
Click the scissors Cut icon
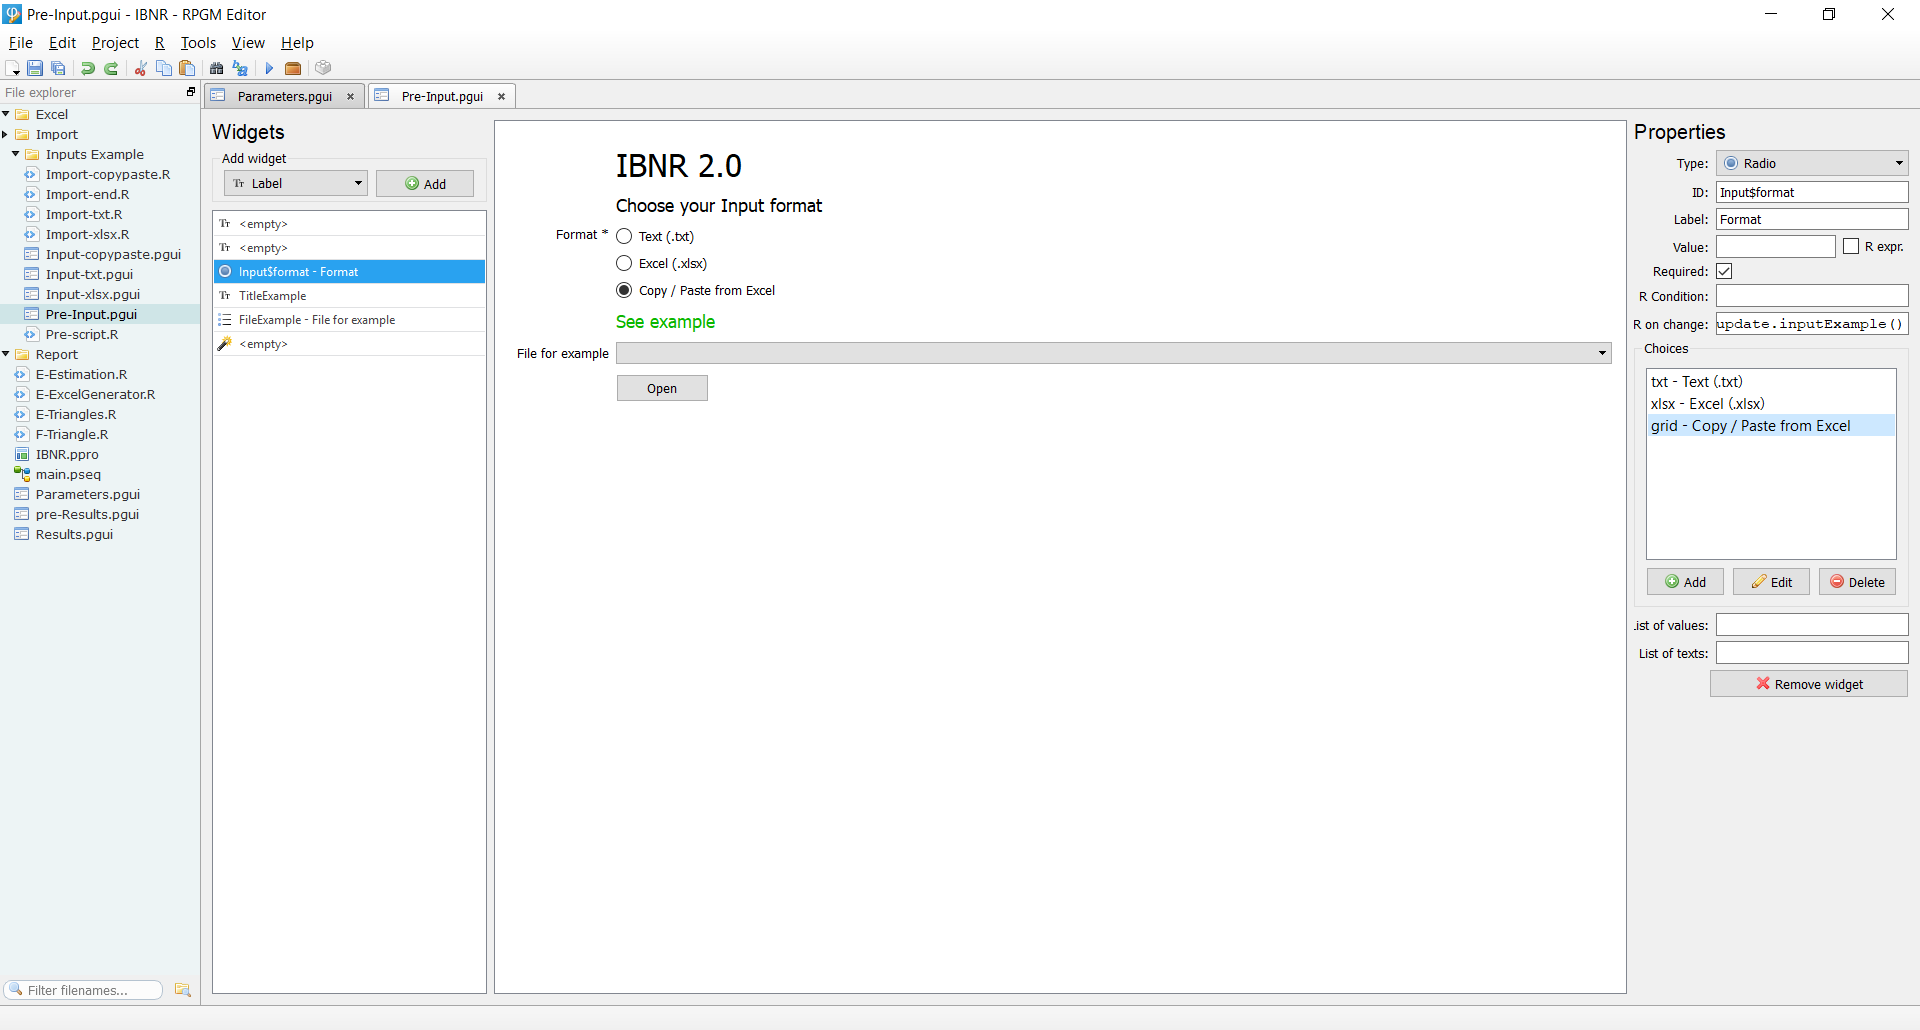click(x=141, y=68)
